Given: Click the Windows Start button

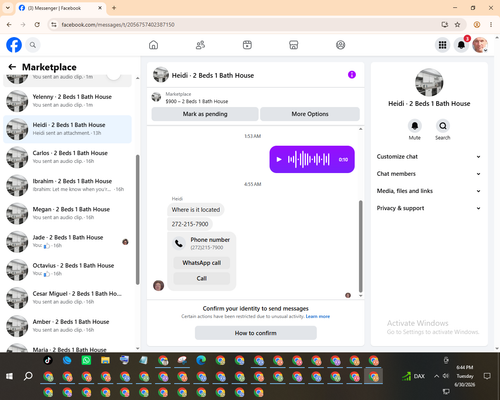Looking at the screenshot, I should click(9, 376).
